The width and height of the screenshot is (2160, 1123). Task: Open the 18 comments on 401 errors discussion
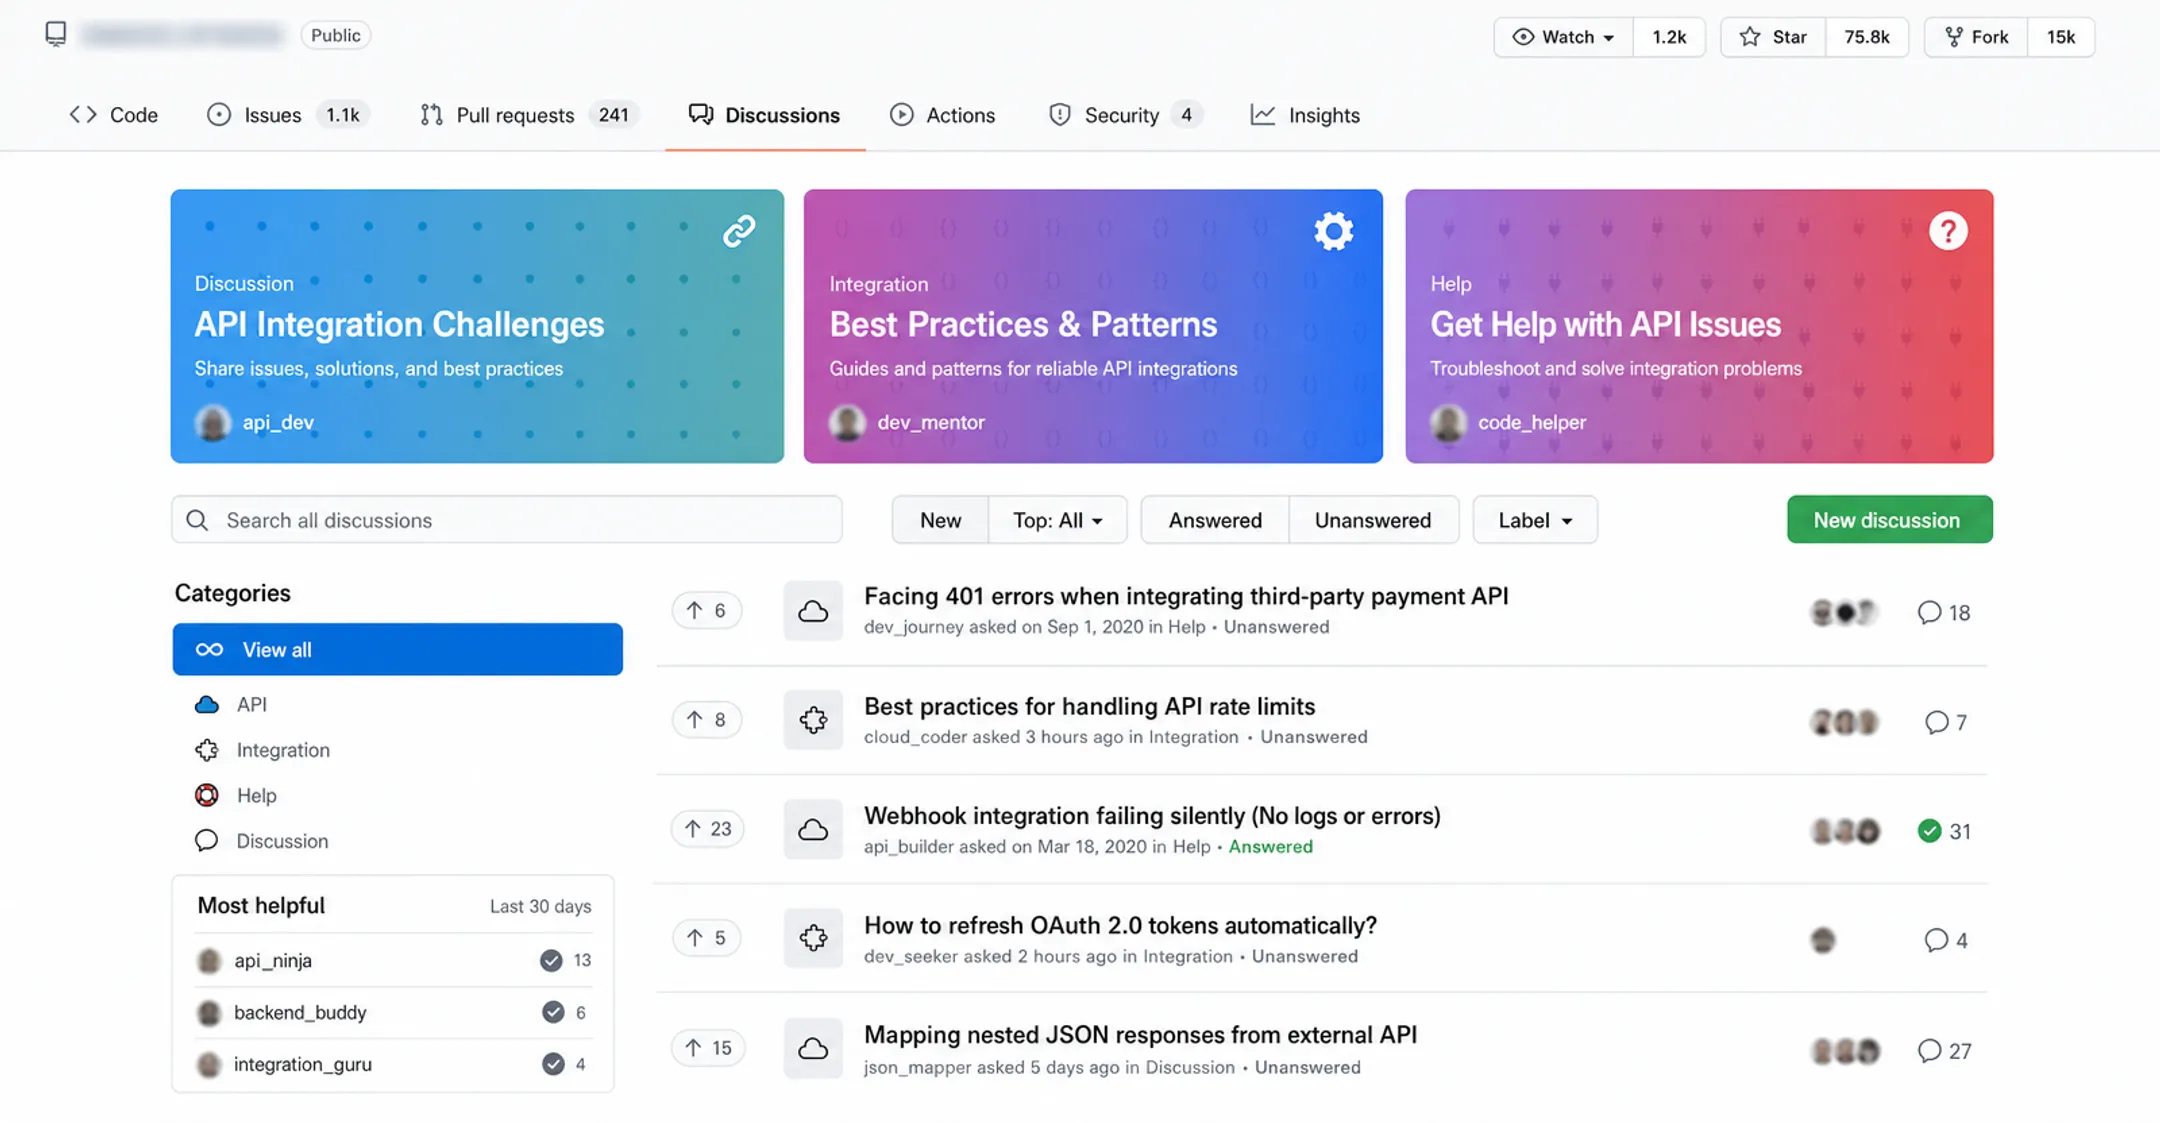[x=1943, y=612]
